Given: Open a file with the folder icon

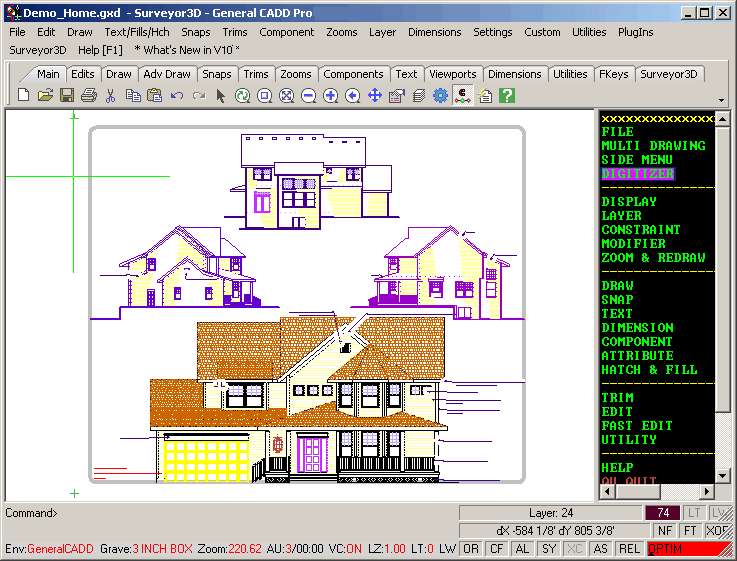Looking at the screenshot, I should click(45, 96).
